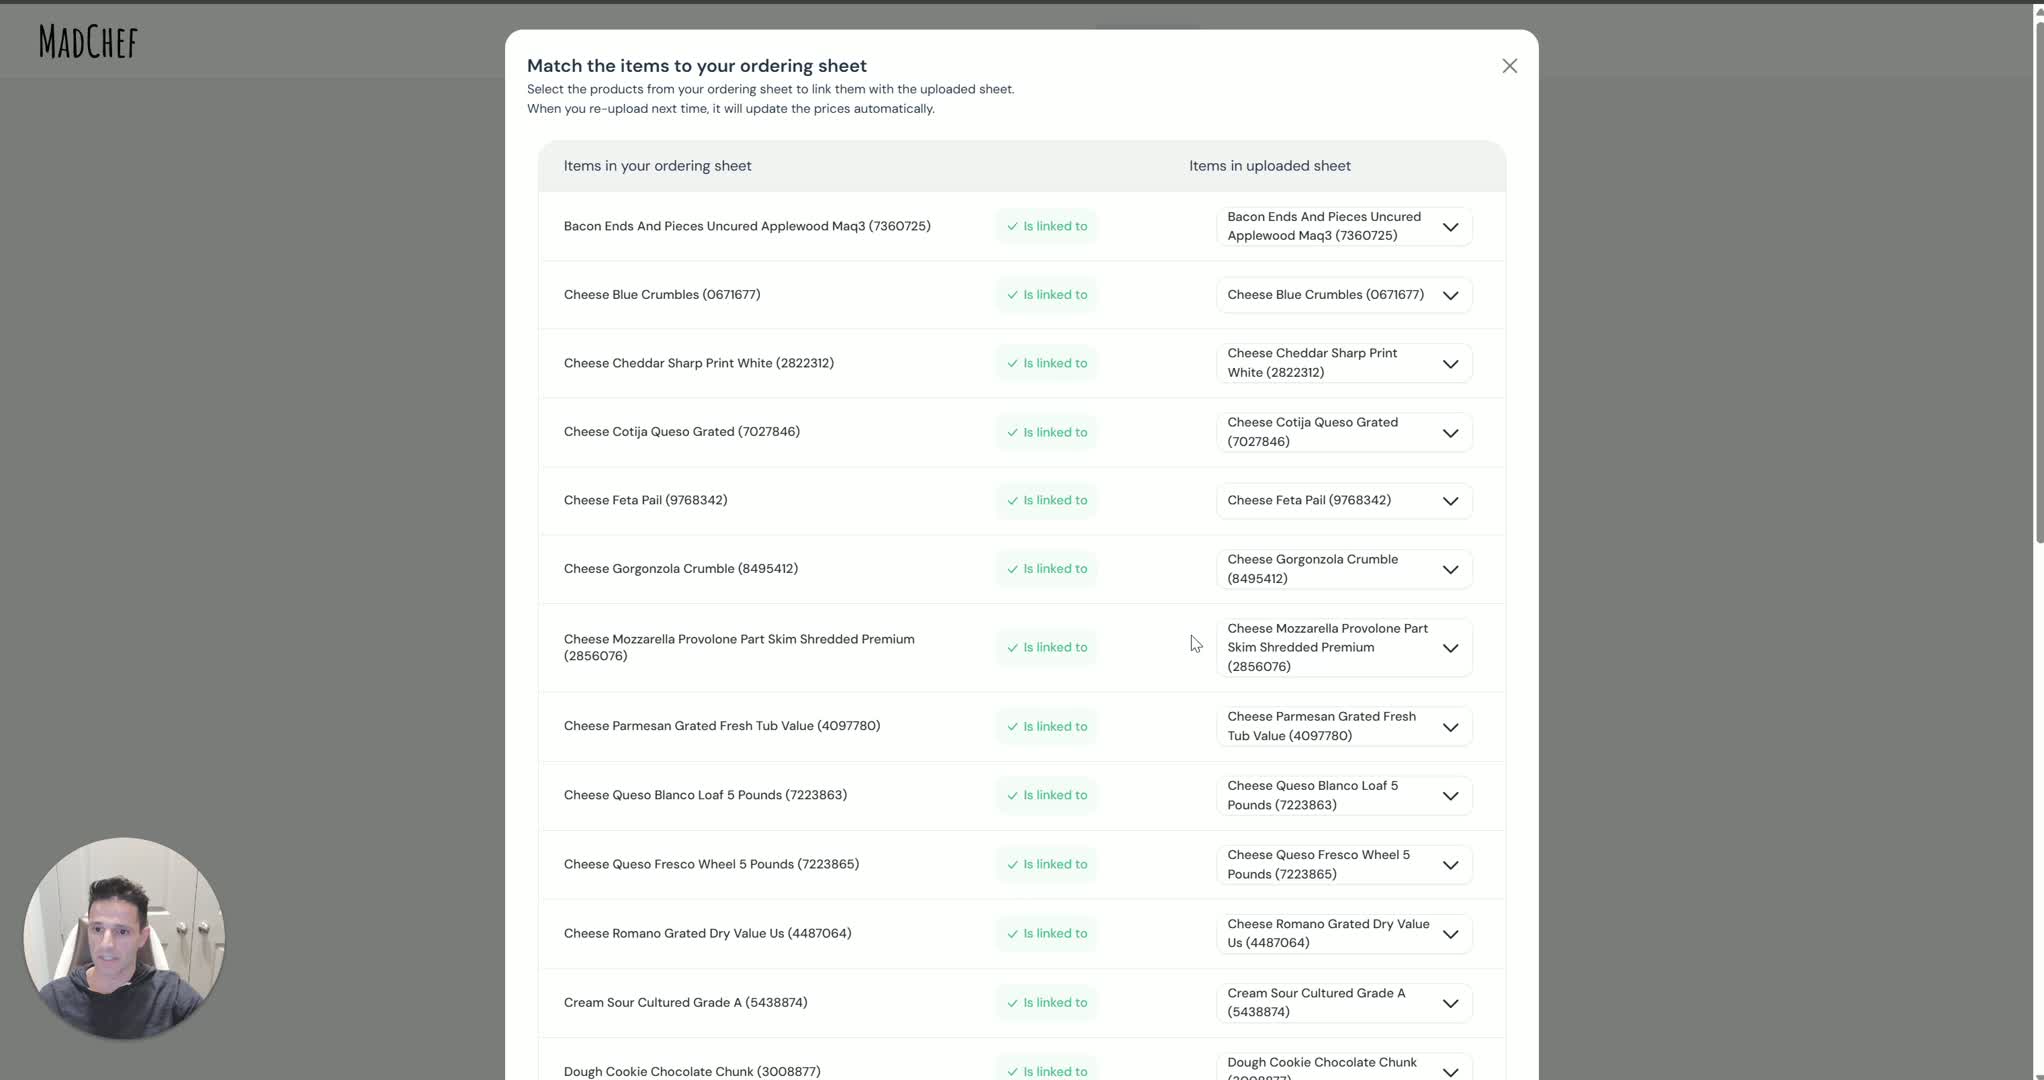Click the chevron arrow for Cheese Gorgonzola Crumble

(x=1450, y=570)
